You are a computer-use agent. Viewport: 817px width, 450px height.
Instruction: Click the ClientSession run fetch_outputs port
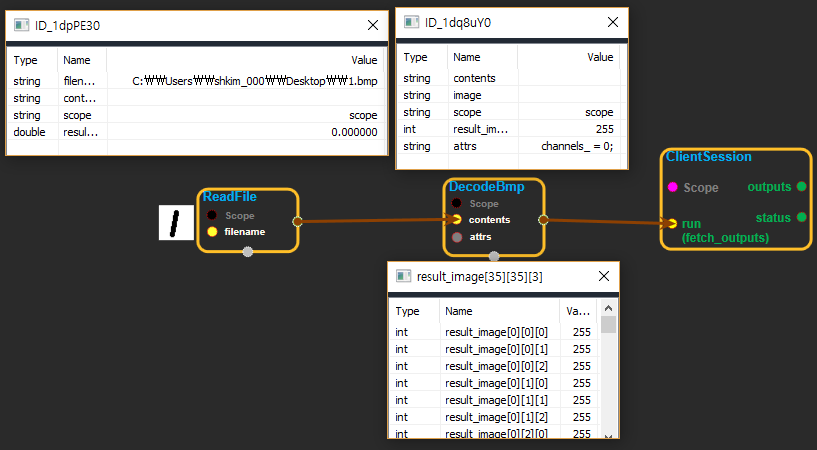pyautogui.click(x=673, y=224)
